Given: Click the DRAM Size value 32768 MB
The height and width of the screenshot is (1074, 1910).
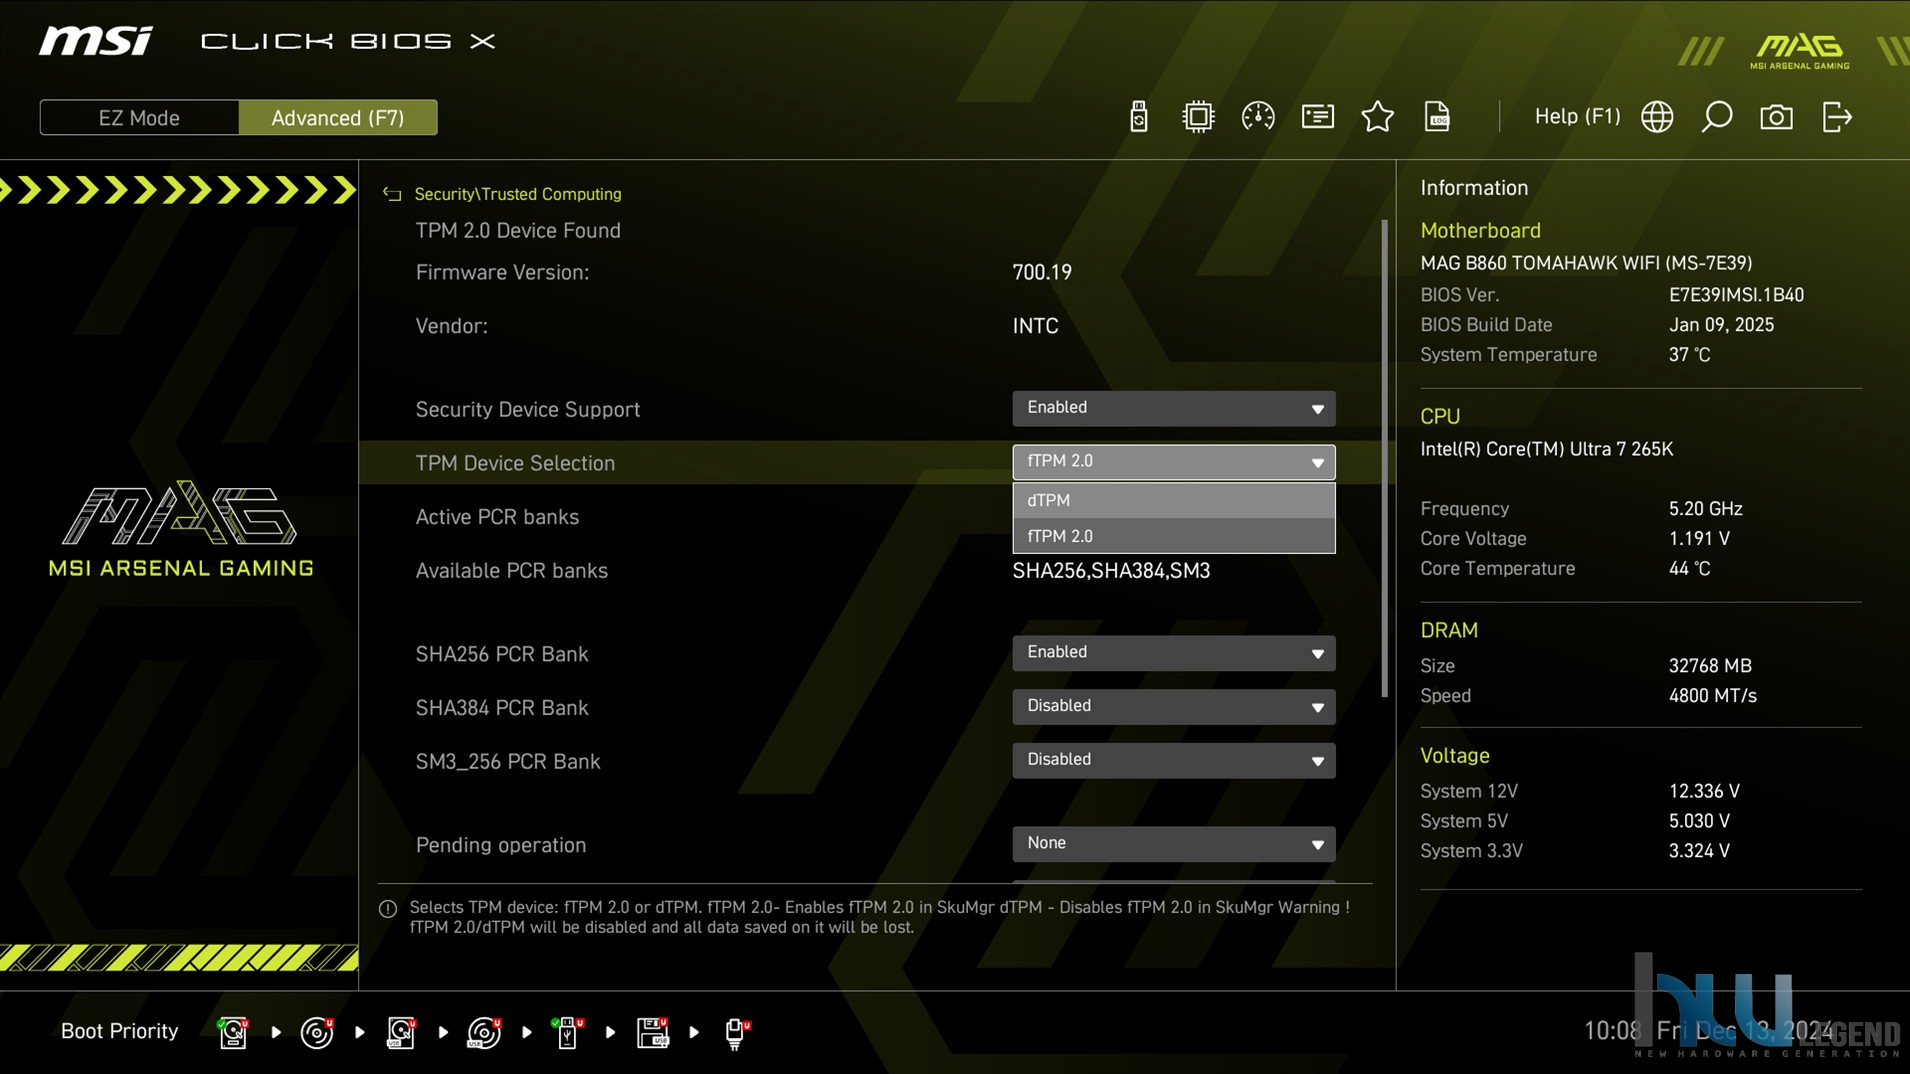Looking at the screenshot, I should (x=1710, y=666).
